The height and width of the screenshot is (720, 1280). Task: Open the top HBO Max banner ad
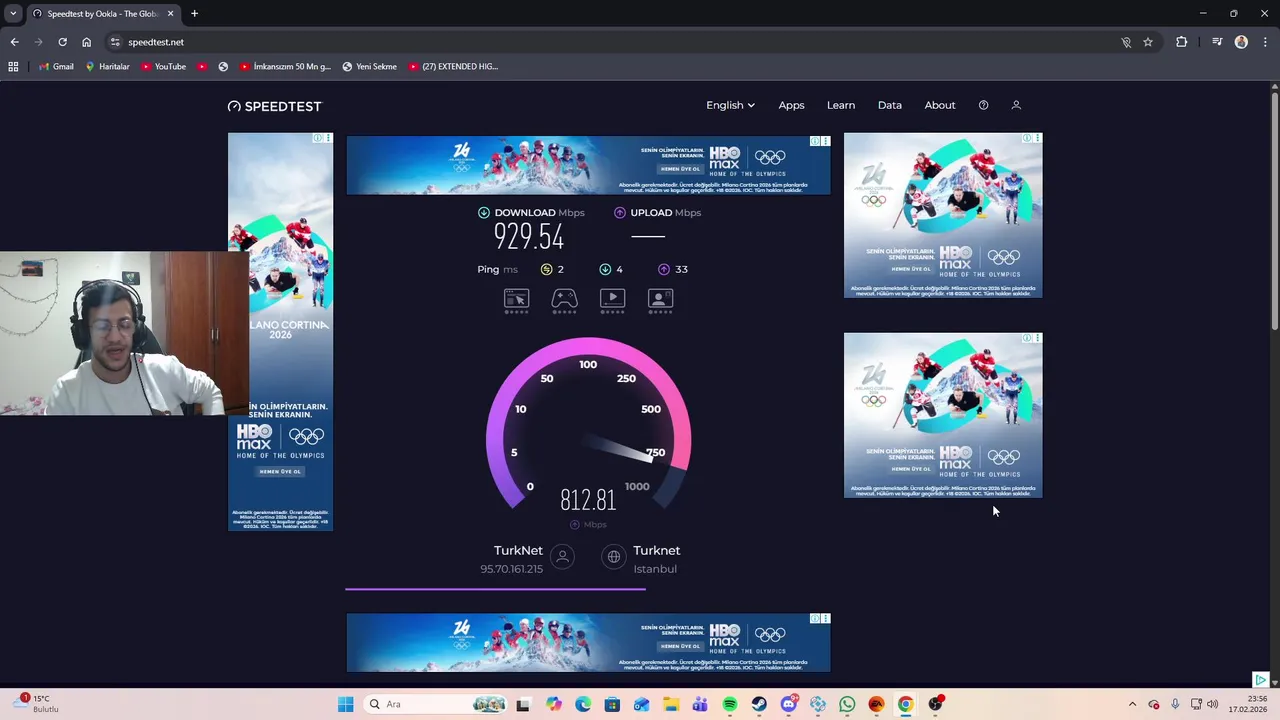click(x=588, y=165)
